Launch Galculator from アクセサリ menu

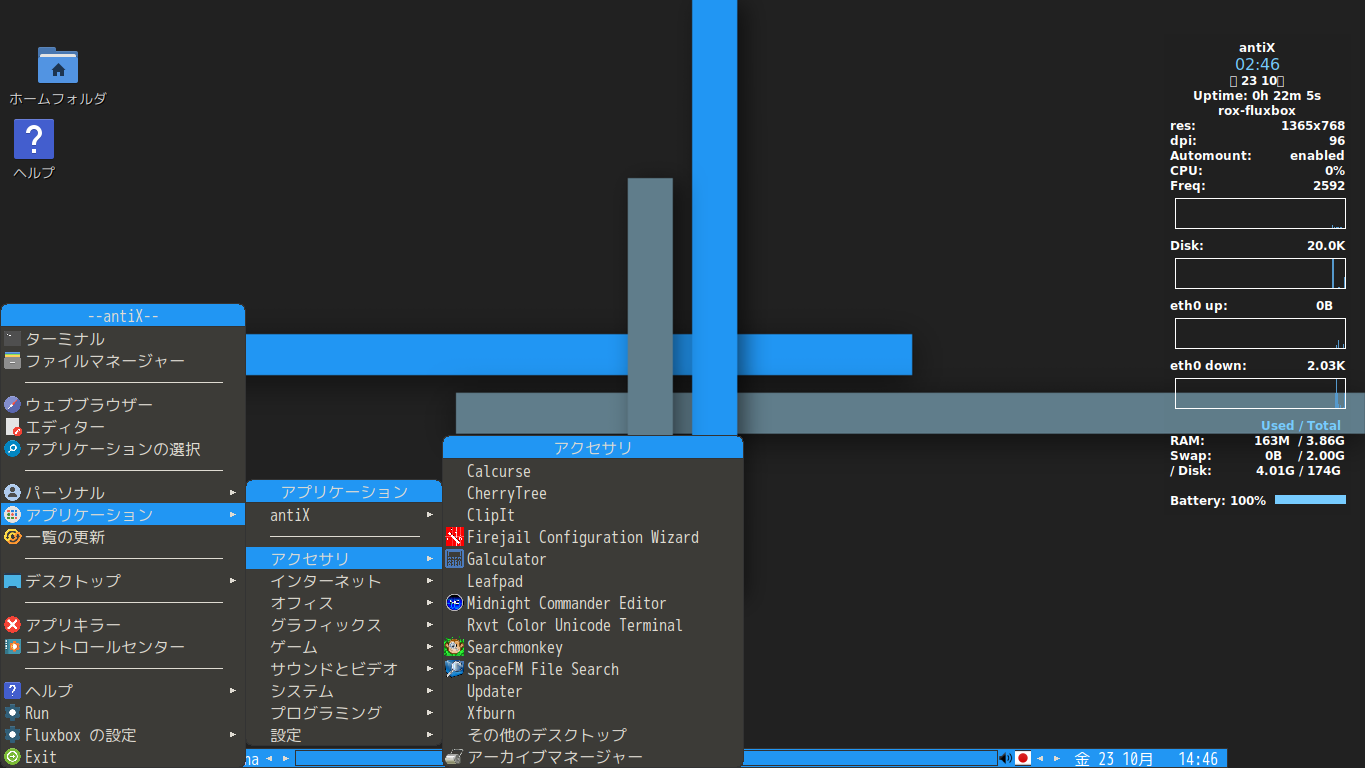click(x=593, y=559)
